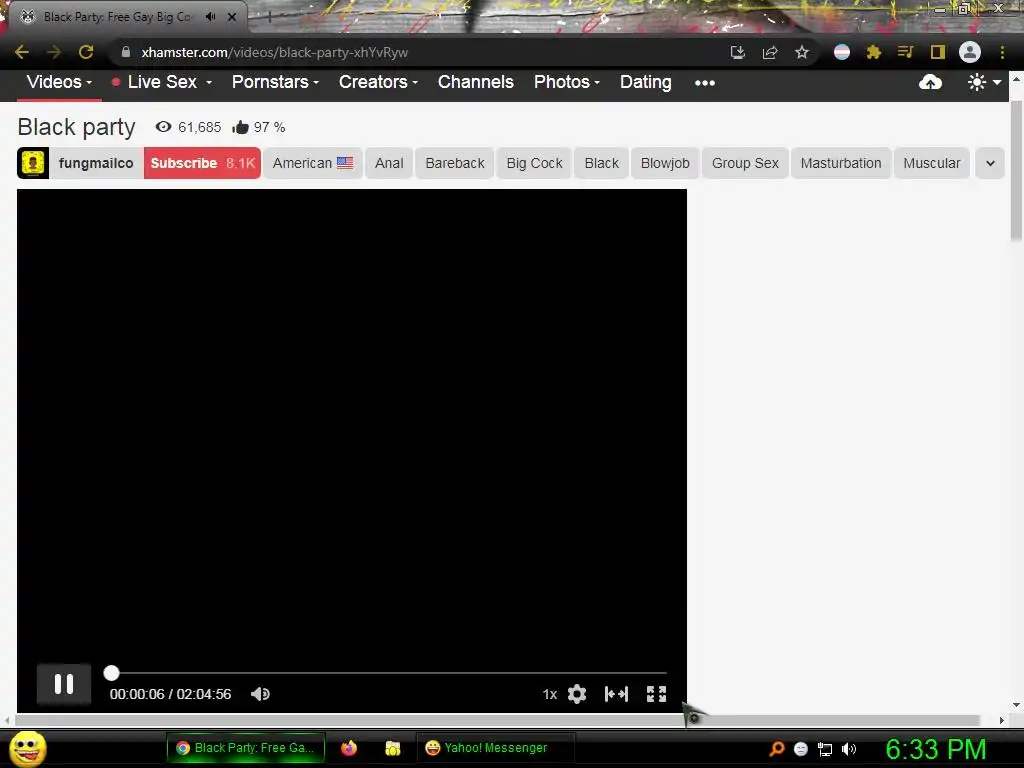Select the Group Sex tag
The image size is (1024, 768).
745,163
